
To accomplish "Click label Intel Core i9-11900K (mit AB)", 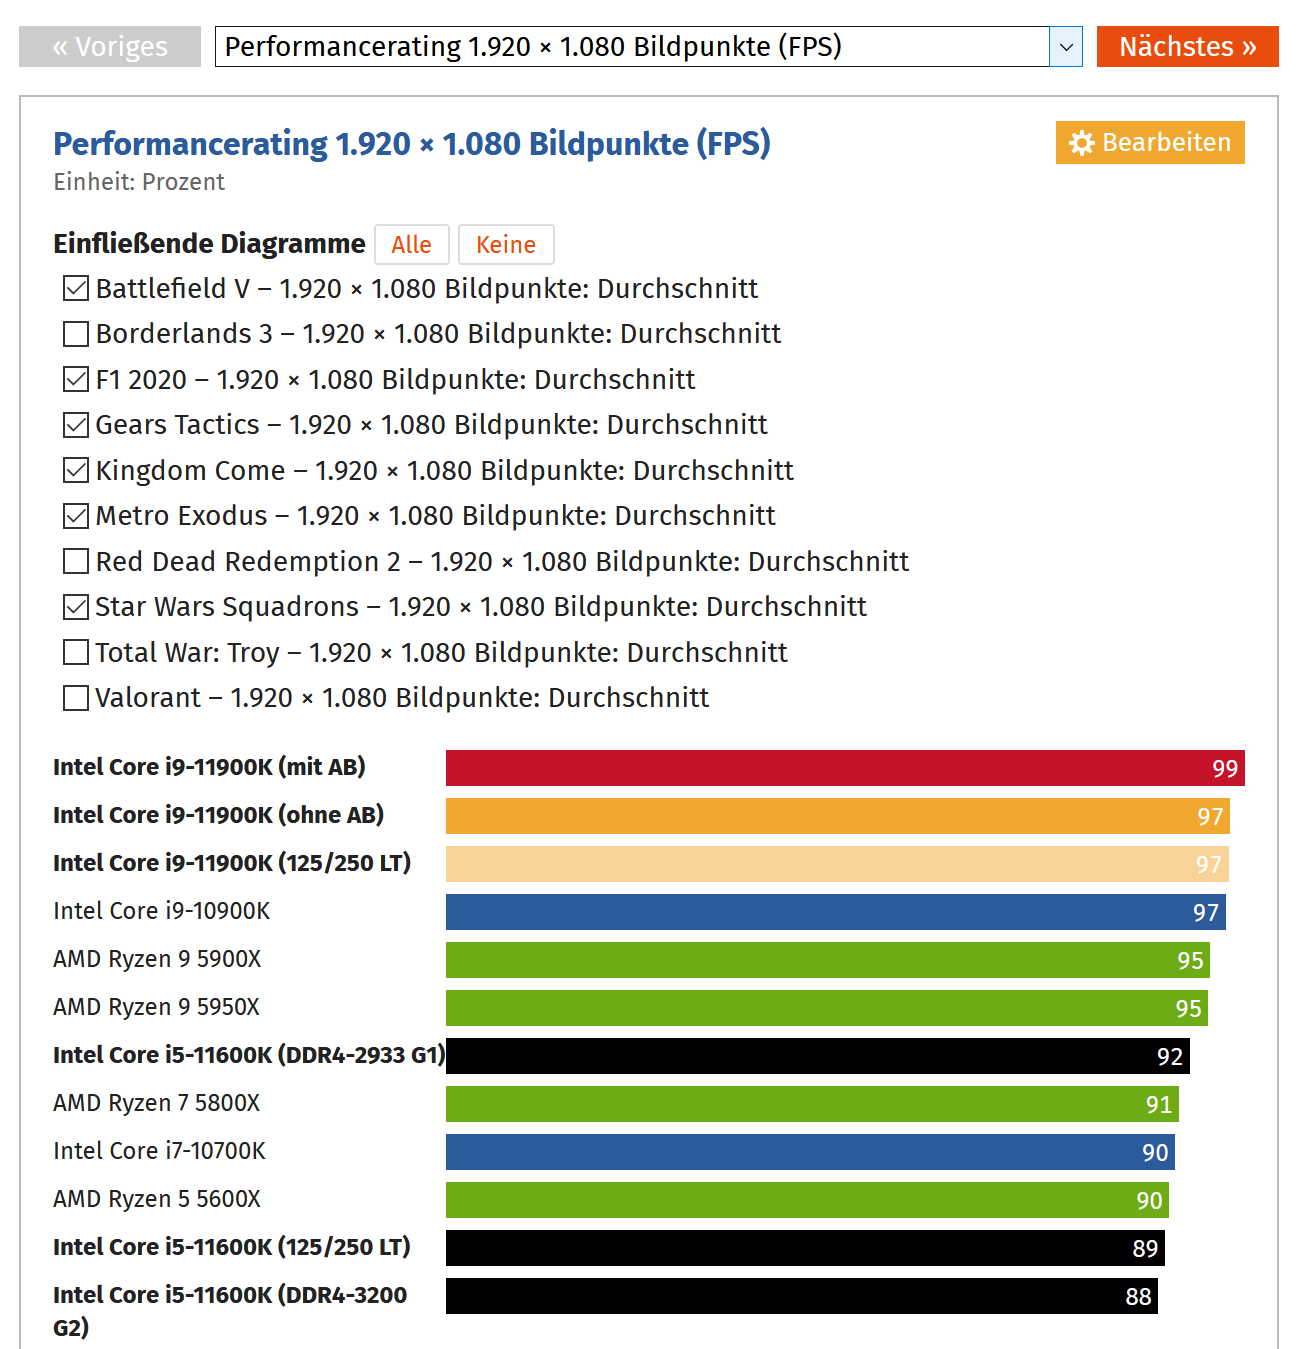I will [209, 767].
